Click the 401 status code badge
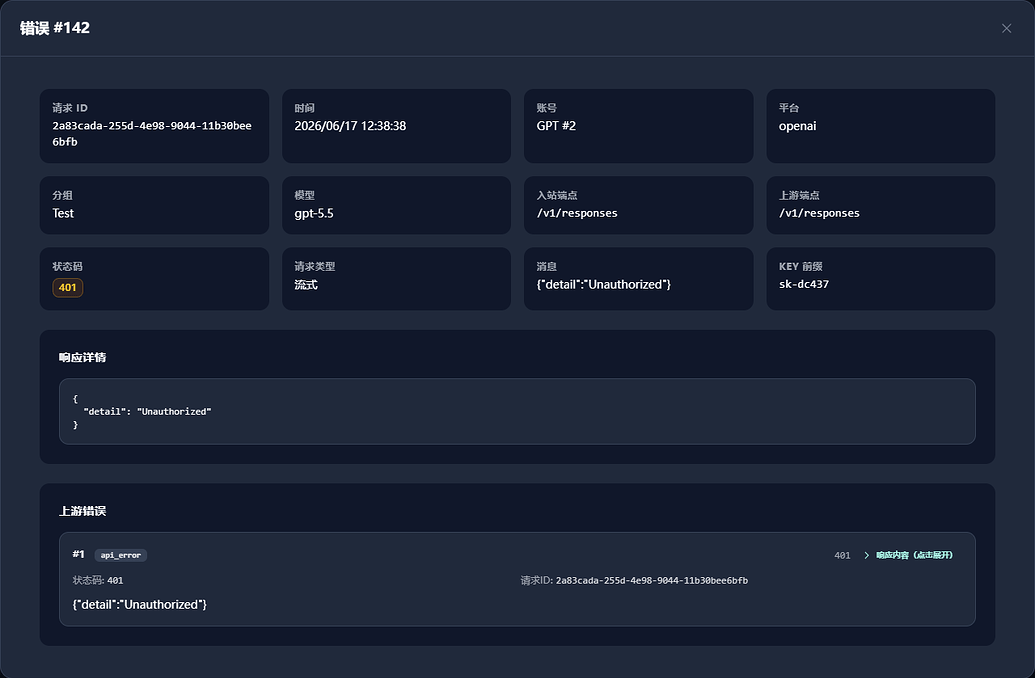The width and height of the screenshot is (1035, 678). 67,287
